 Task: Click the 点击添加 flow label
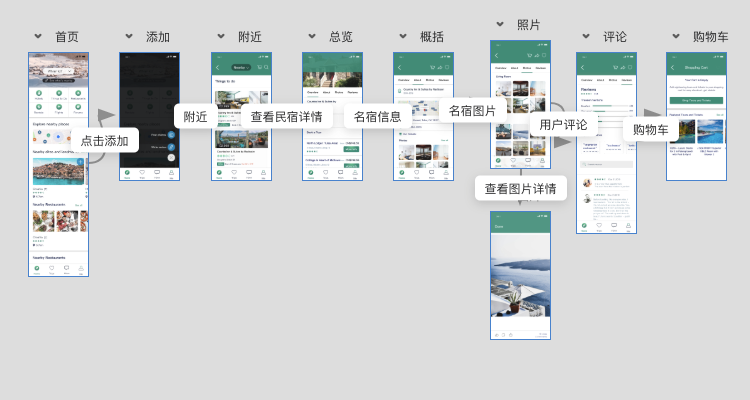click(x=104, y=141)
